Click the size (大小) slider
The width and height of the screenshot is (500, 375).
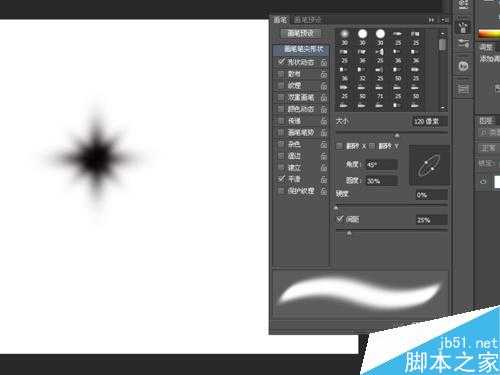tap(391, 134)
